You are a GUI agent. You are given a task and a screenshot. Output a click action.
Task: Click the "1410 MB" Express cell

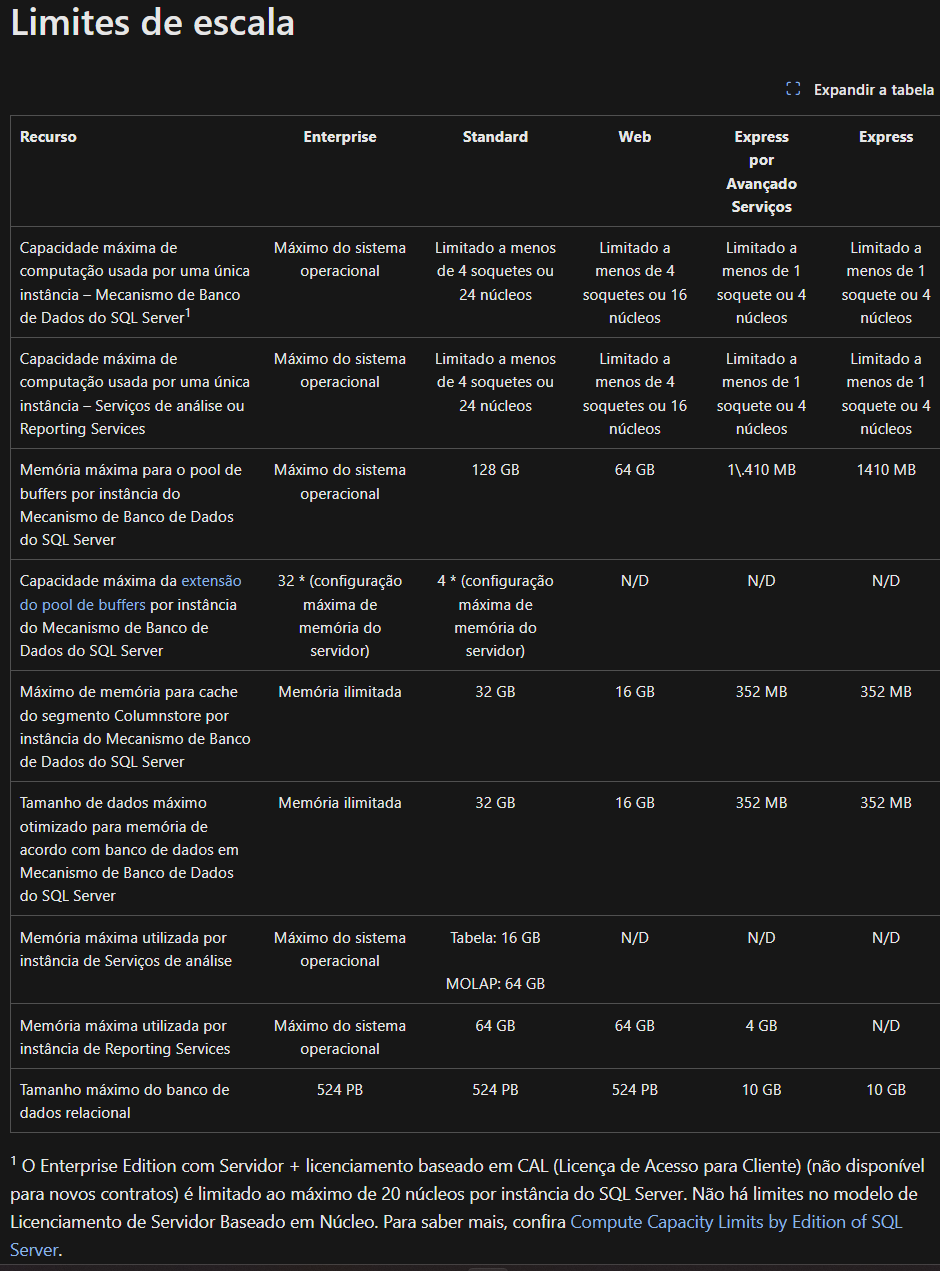(886, 470)
